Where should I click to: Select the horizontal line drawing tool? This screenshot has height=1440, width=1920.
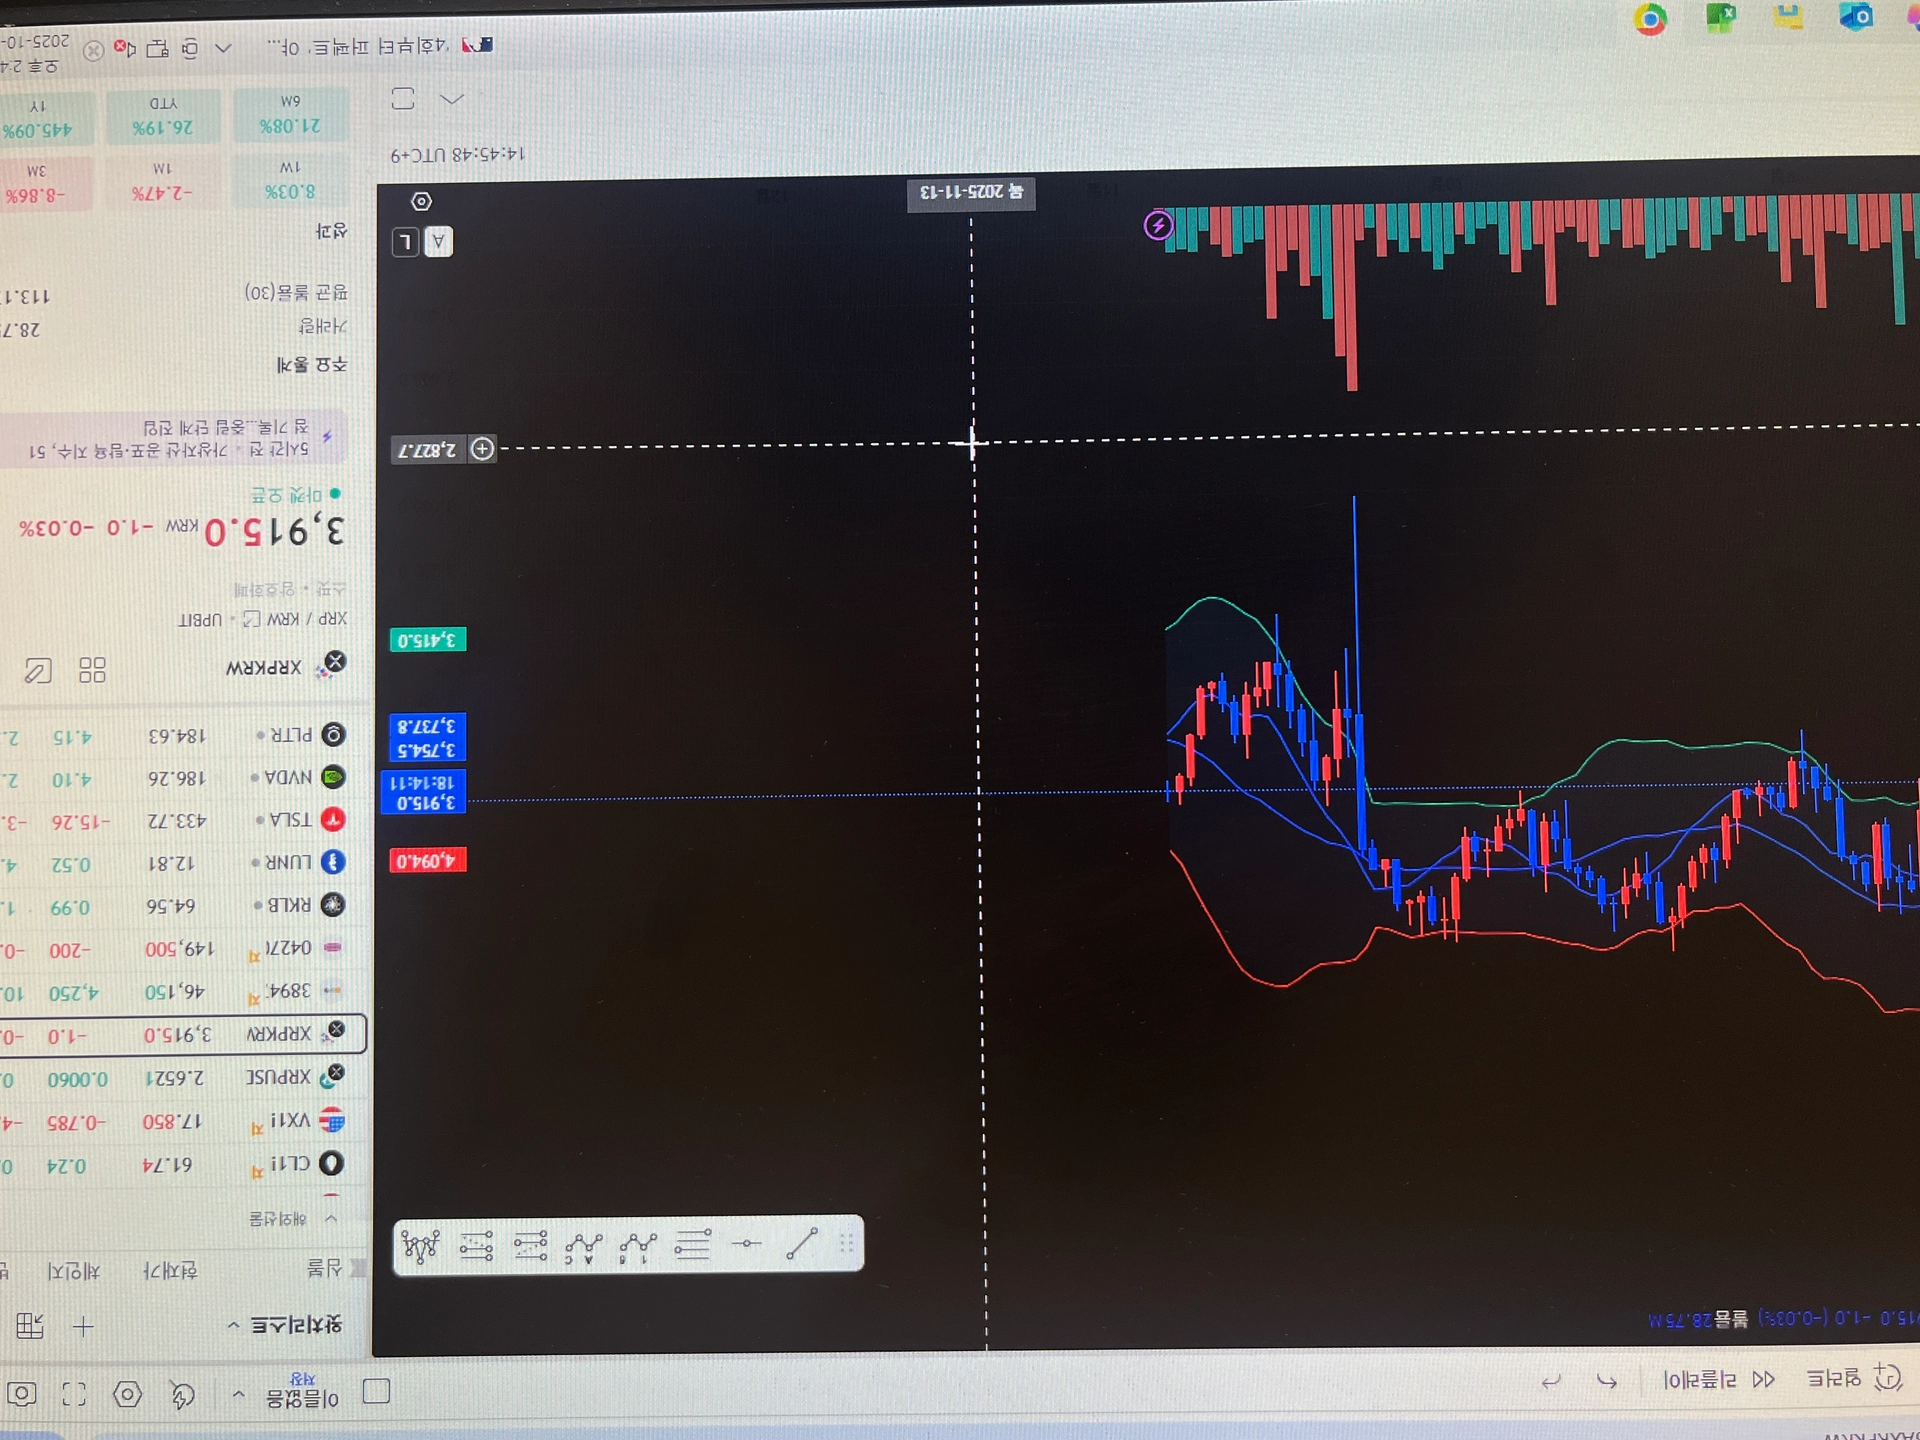pos(747,1244)
